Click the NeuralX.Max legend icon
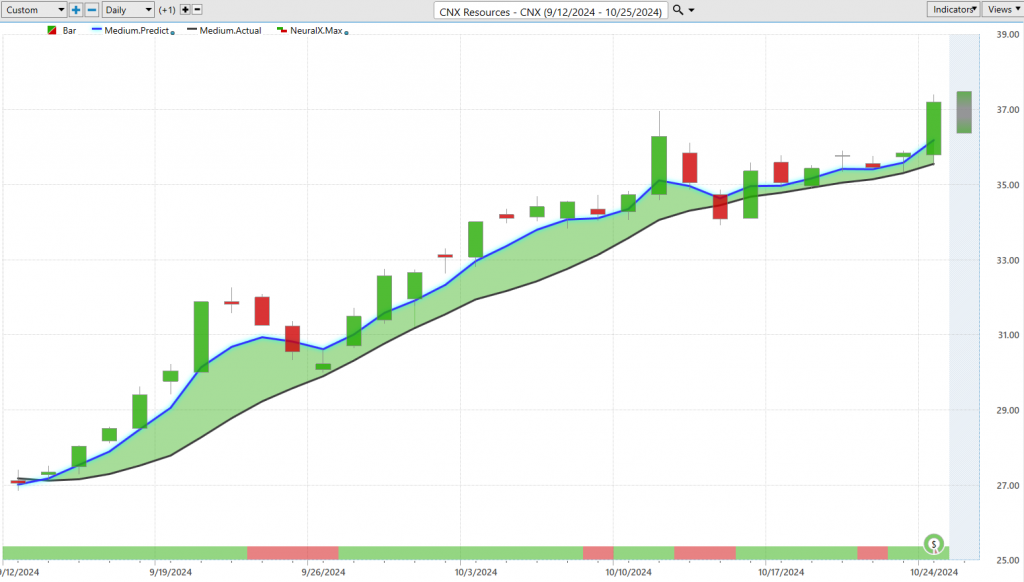 [282, 31]
